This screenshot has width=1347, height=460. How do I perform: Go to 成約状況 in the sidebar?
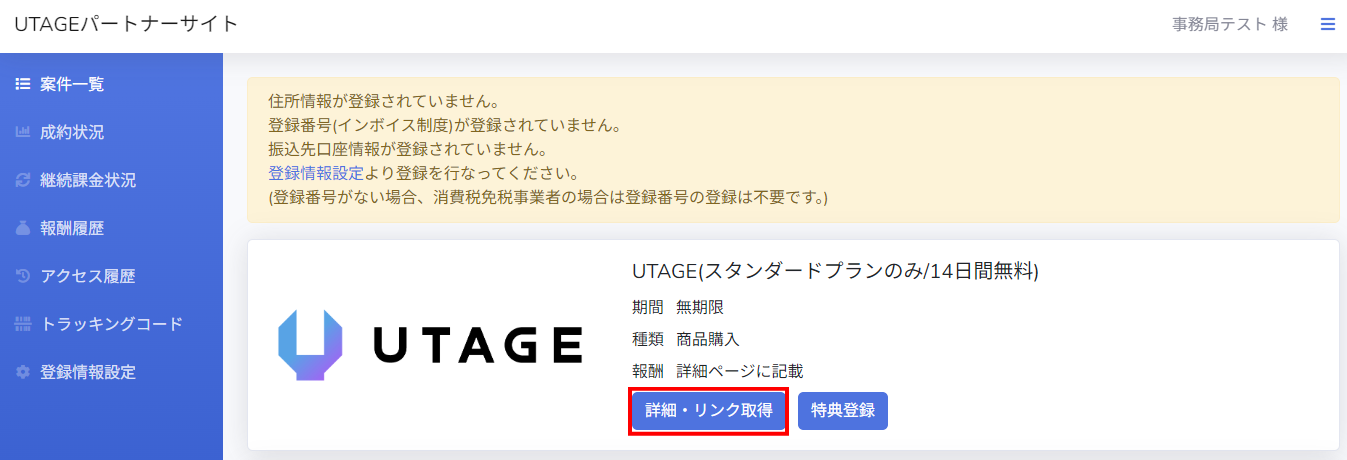pos(72,133)
